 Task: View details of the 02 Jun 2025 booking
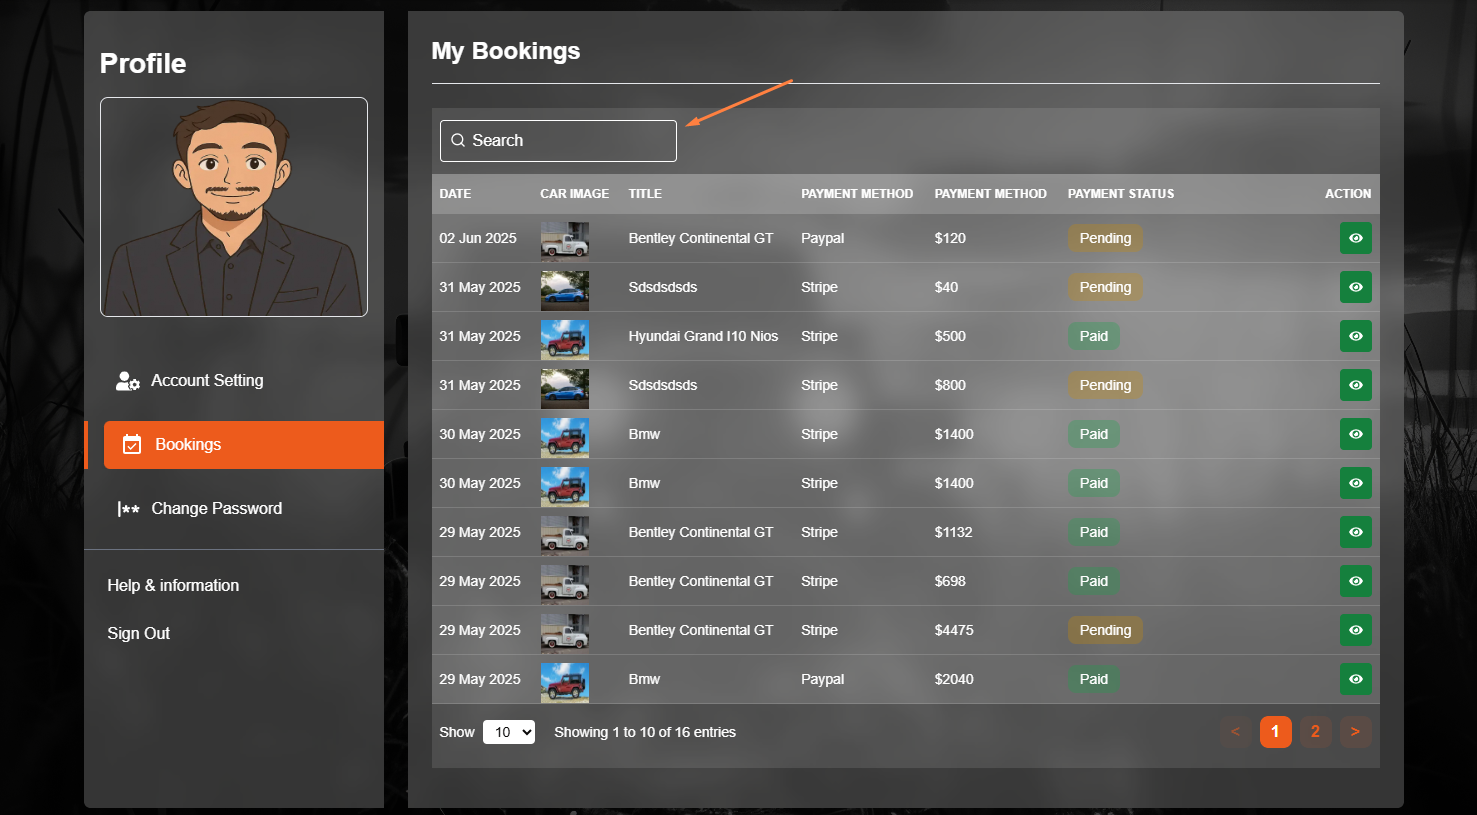(1355, 238)
